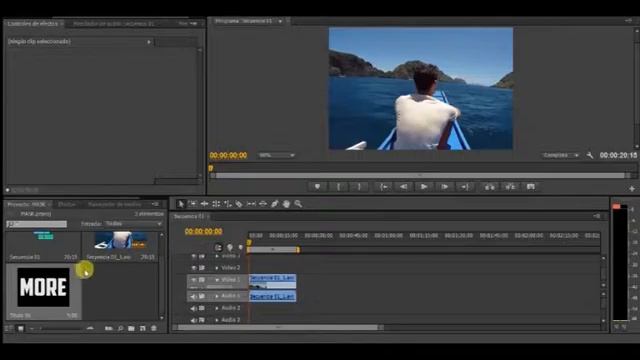Export frame camera button
The image size is (640, 360).
(x=531, y=187)
